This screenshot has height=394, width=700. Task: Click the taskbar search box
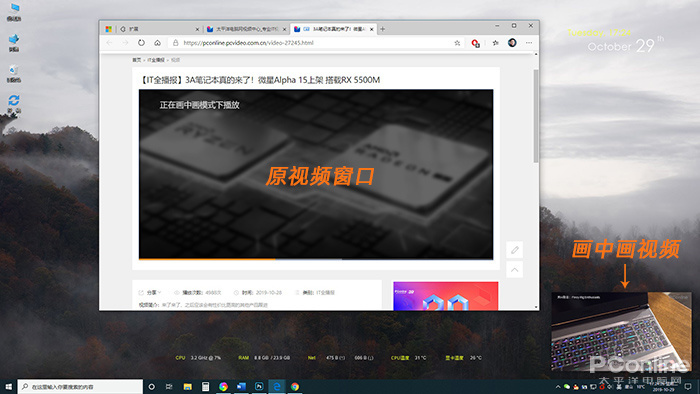(80, 386)
